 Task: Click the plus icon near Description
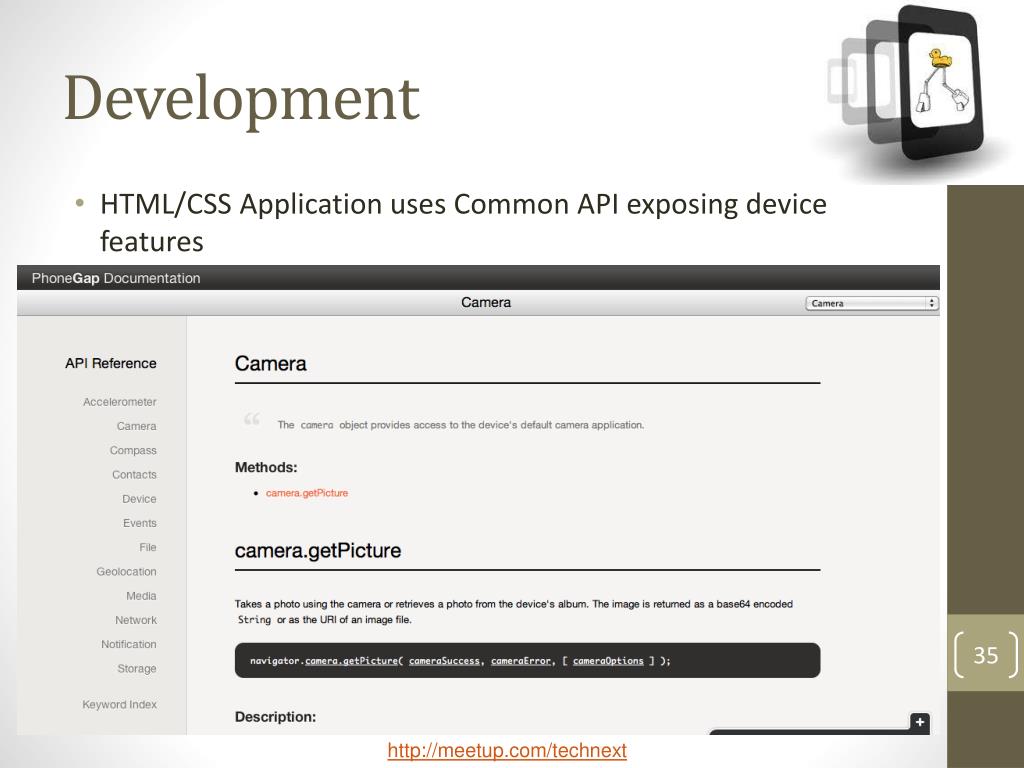coord(920,722)
